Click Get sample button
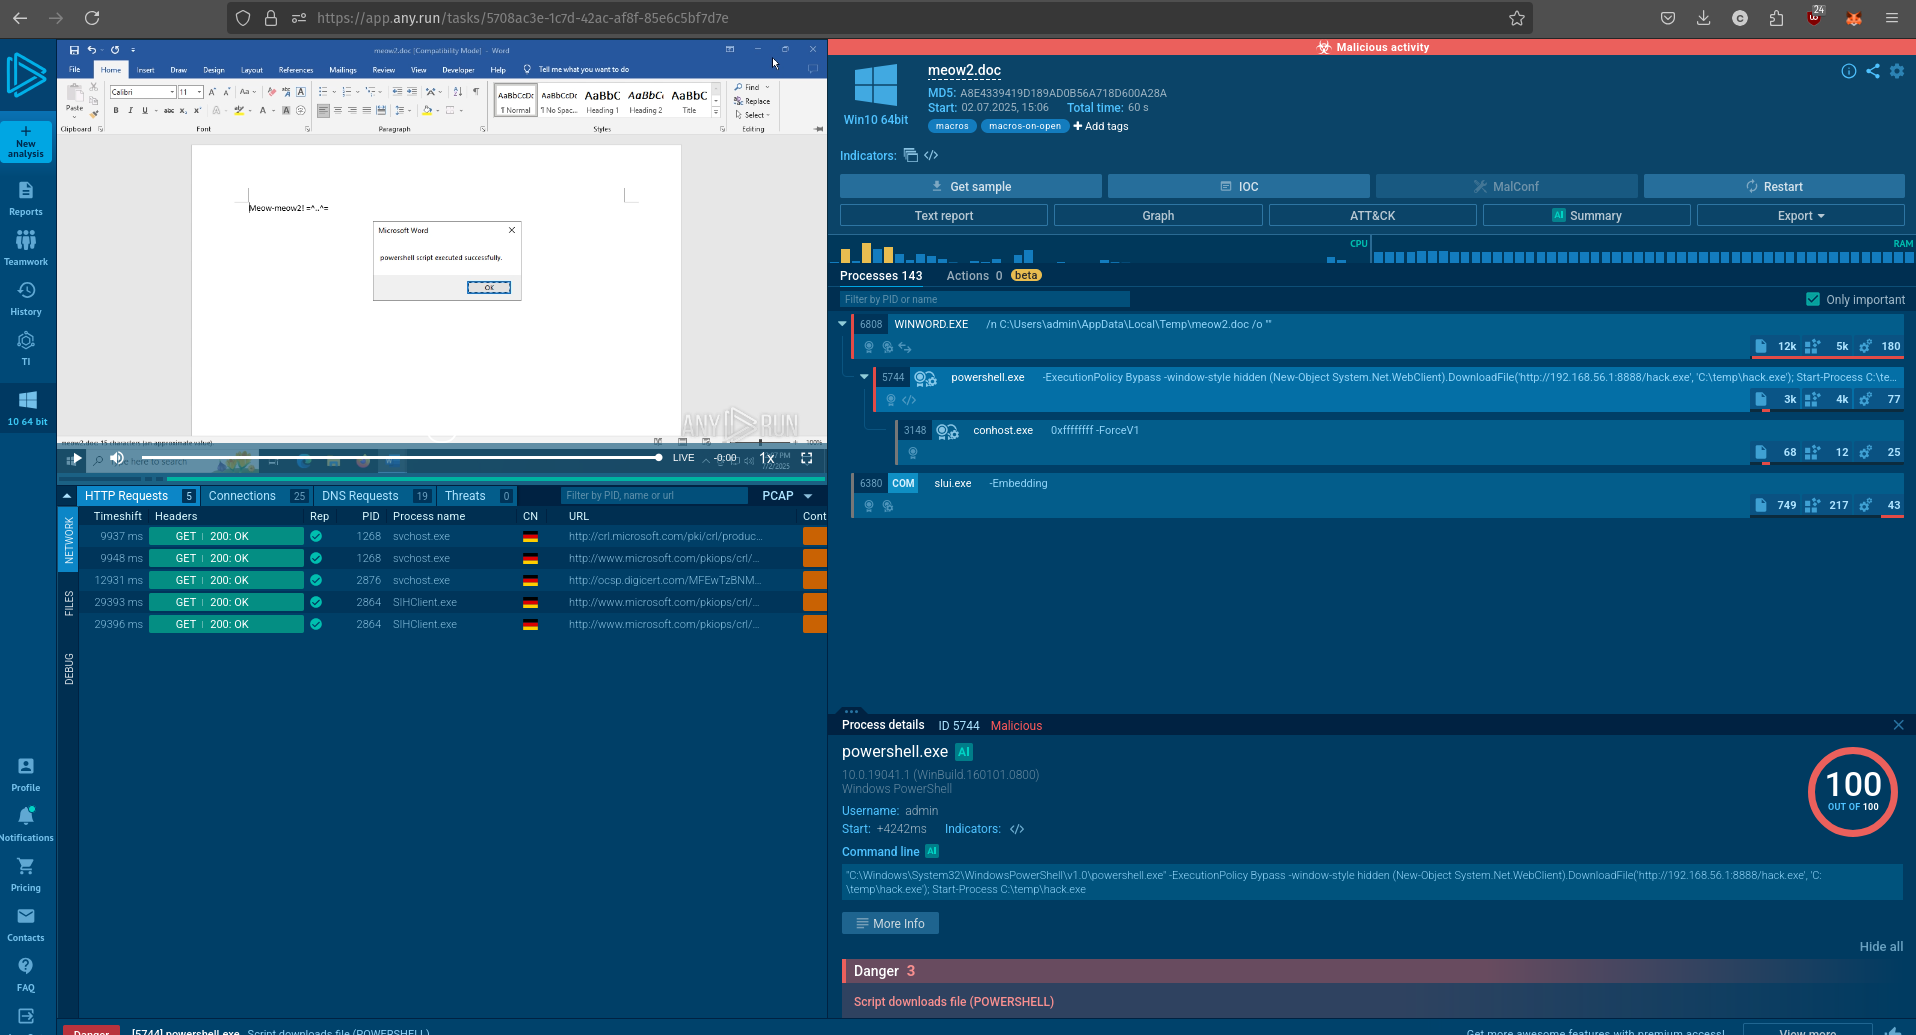This screenshot has height=1035, width=1916. point(970,186)
